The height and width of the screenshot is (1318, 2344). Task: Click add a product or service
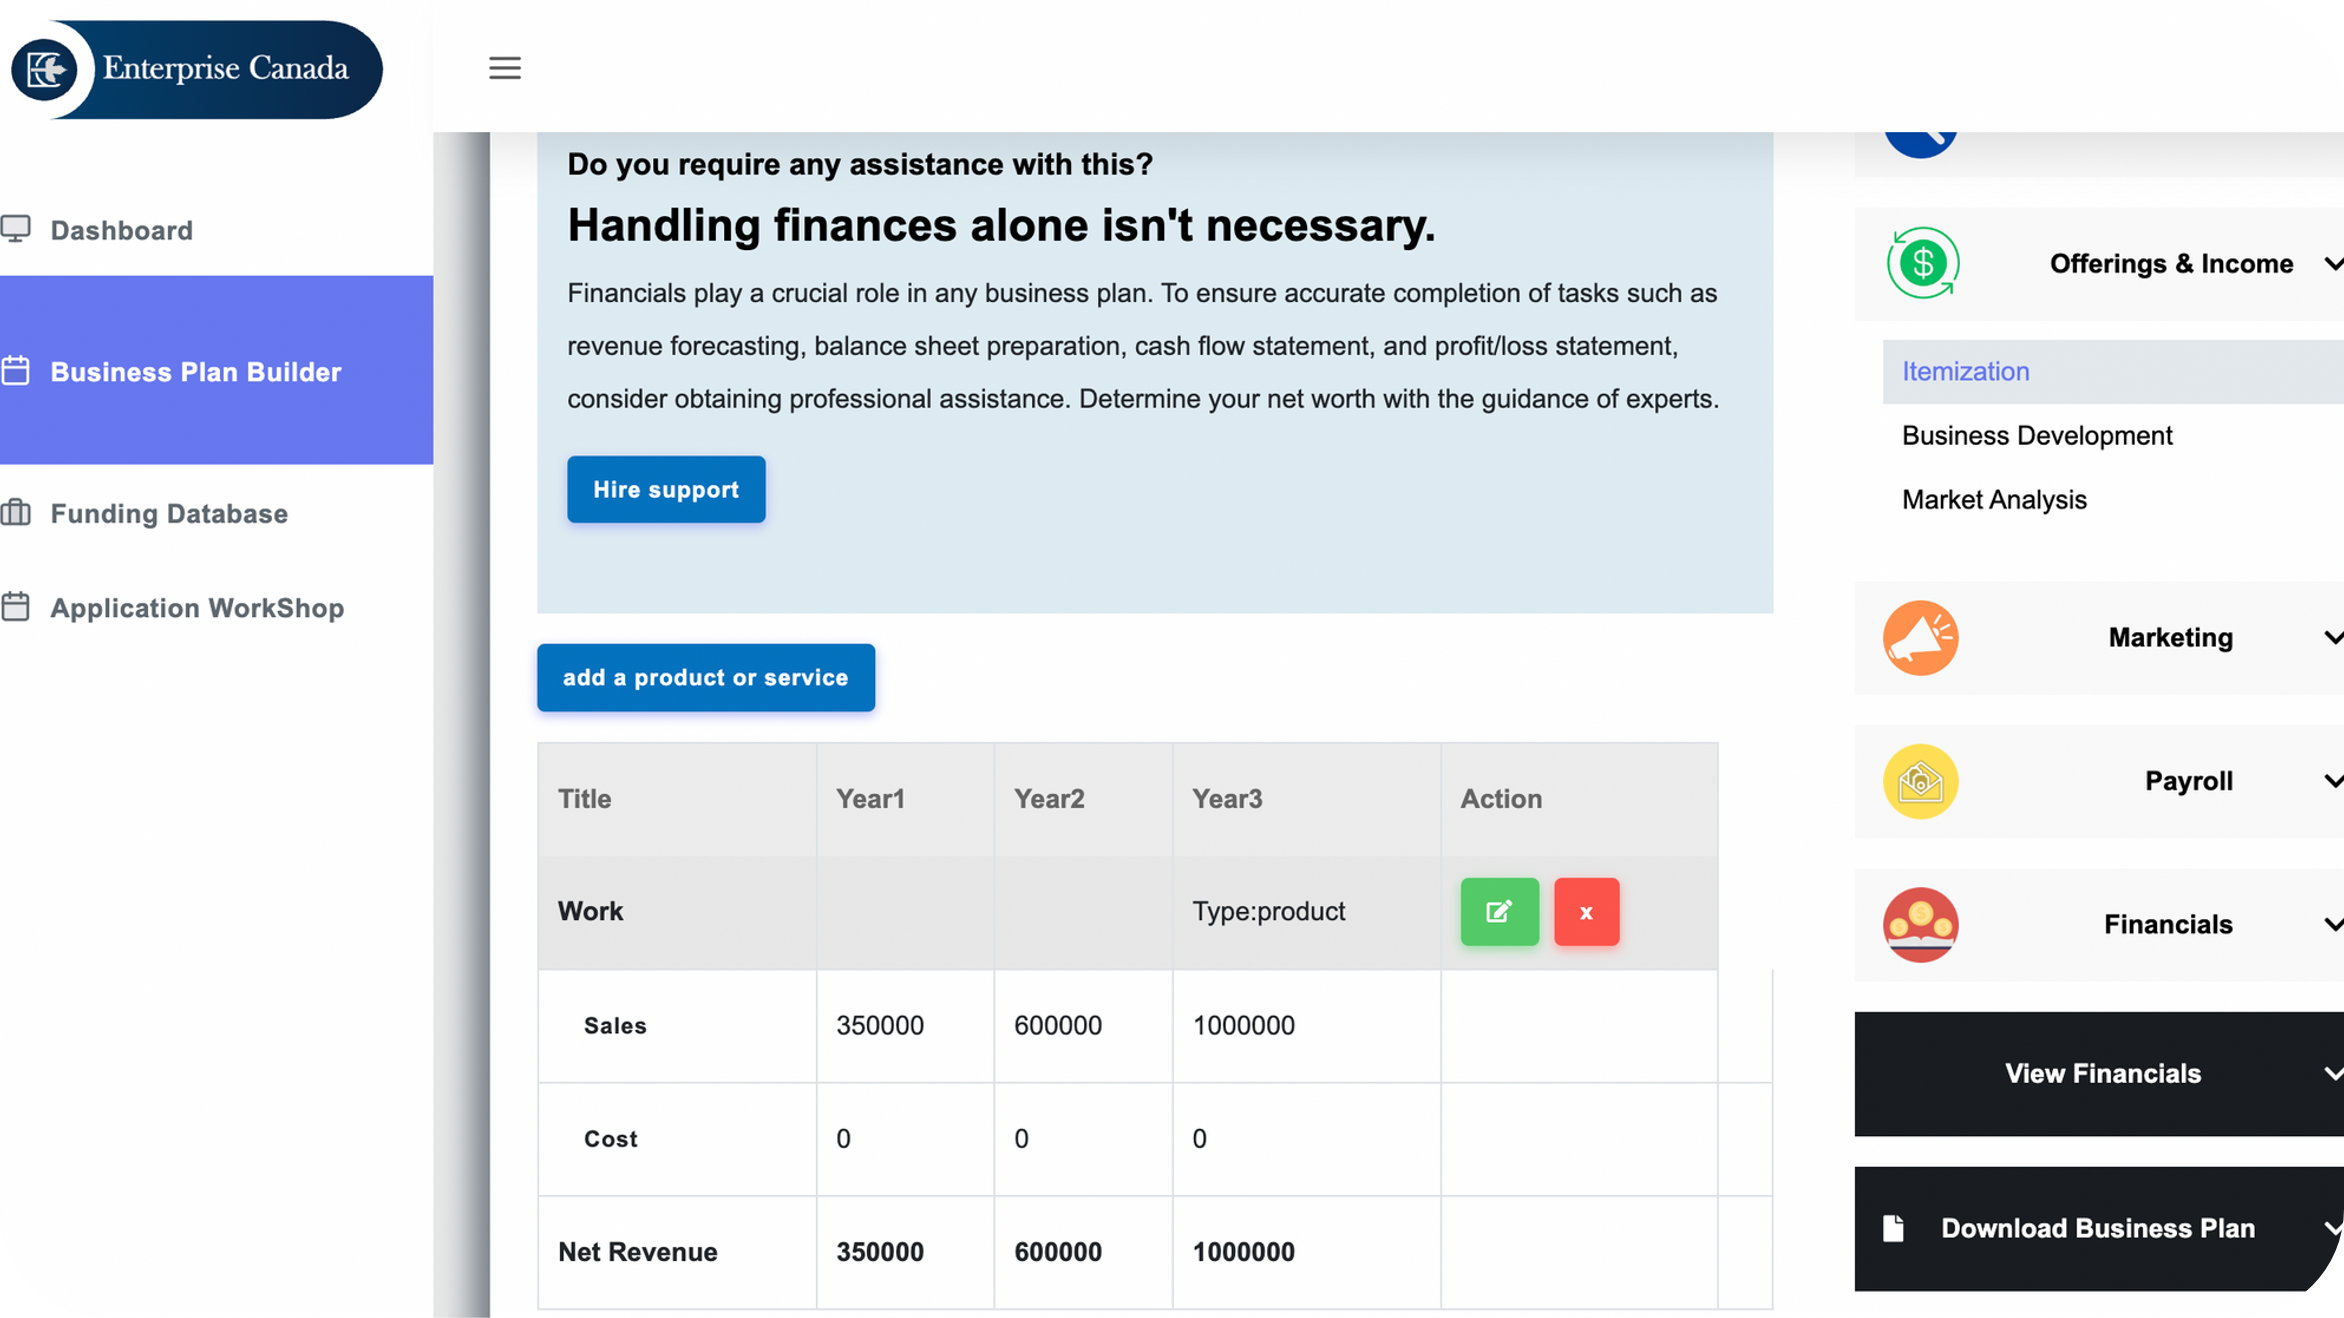(x=705, y=677)
